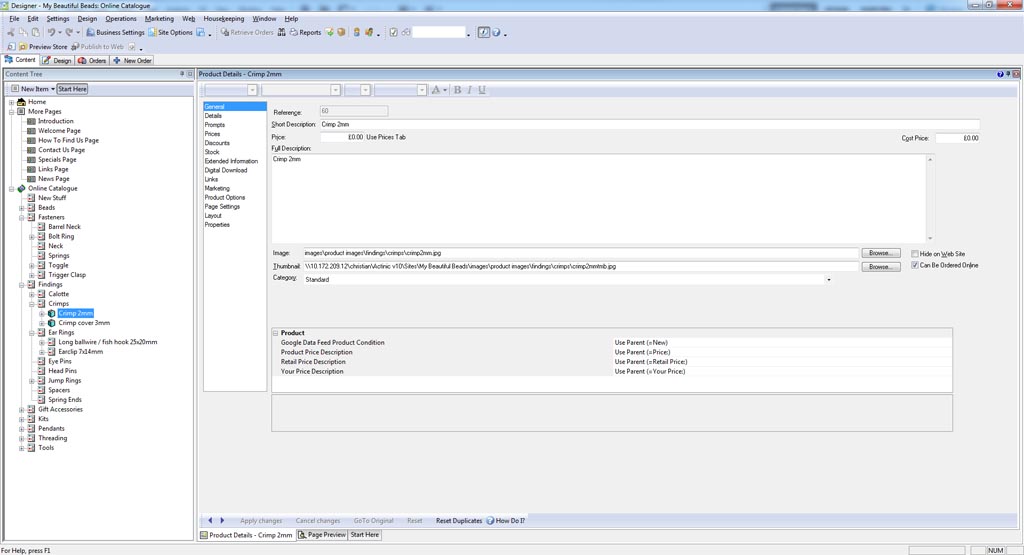Screen dimensions: 1024x555
Task: Collapse the Product properties section
Action: pos(276,333)
